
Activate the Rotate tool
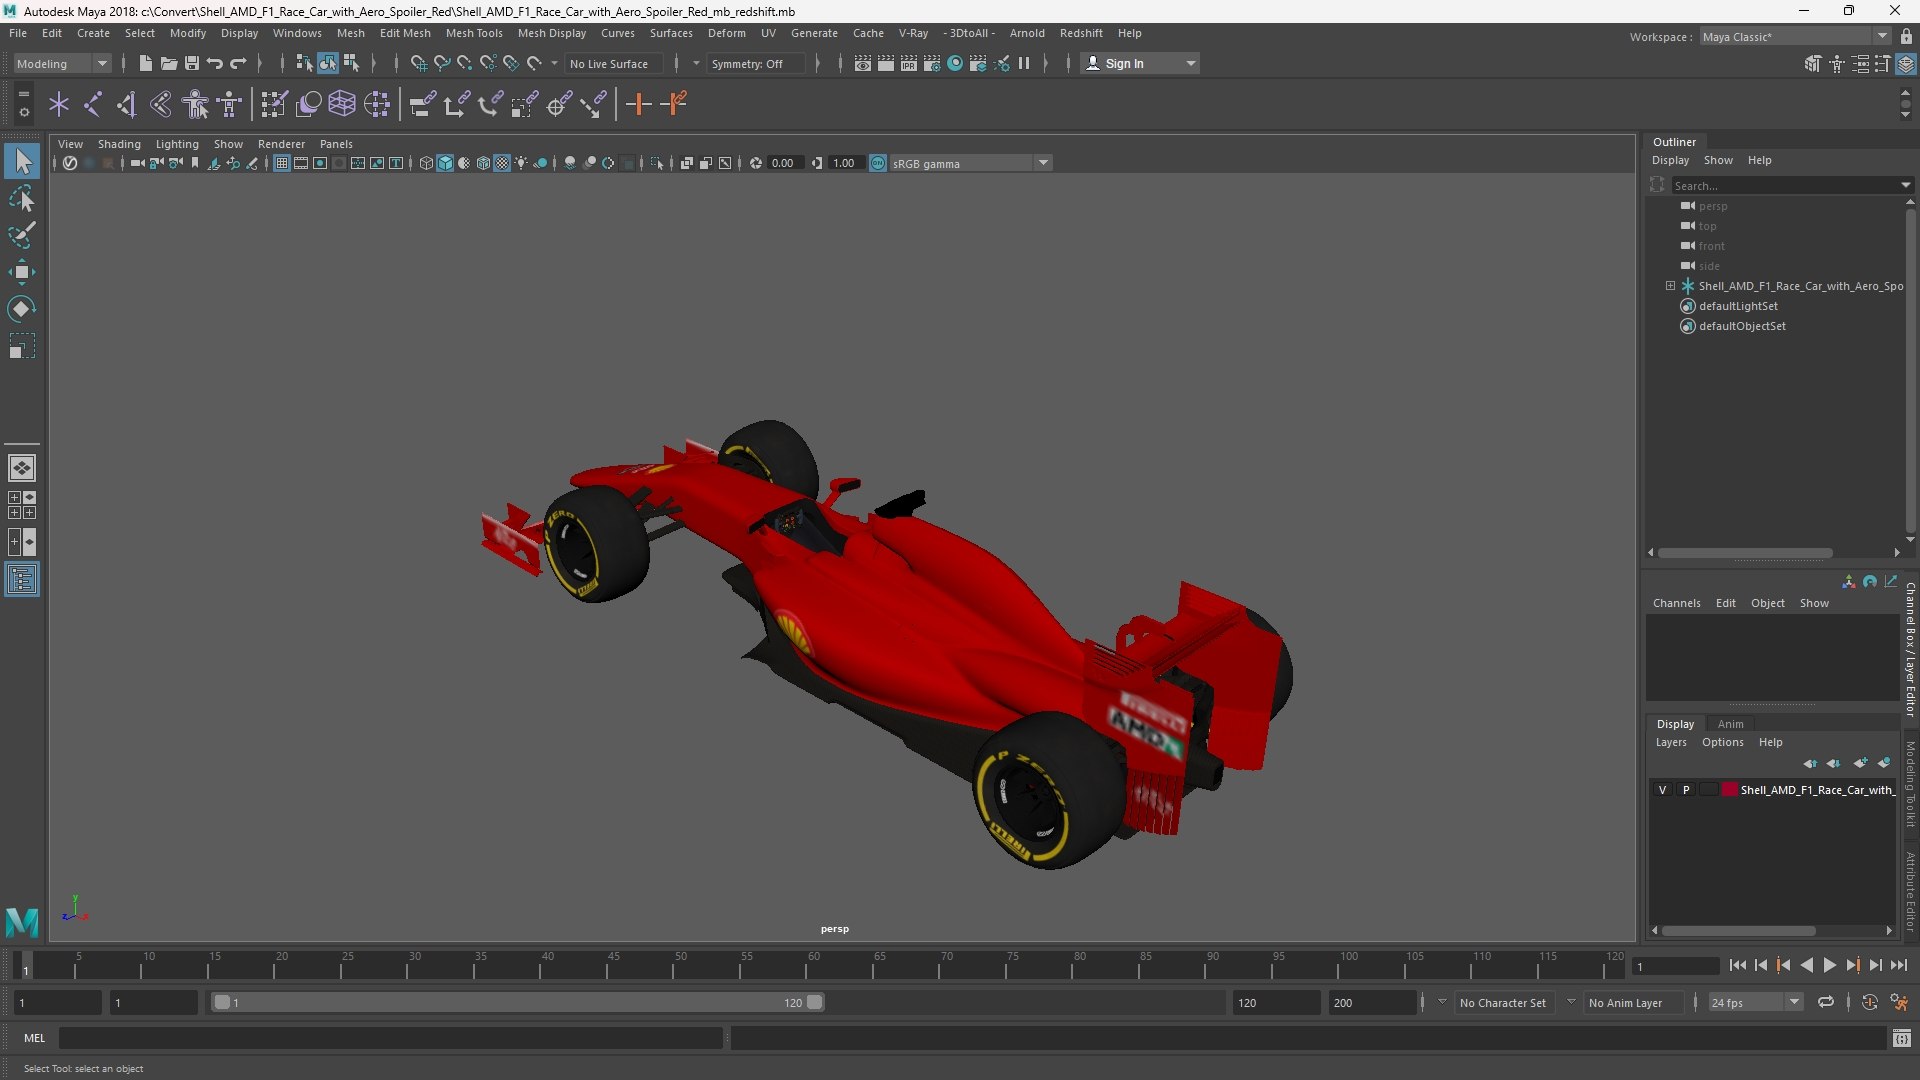(22, 309)
